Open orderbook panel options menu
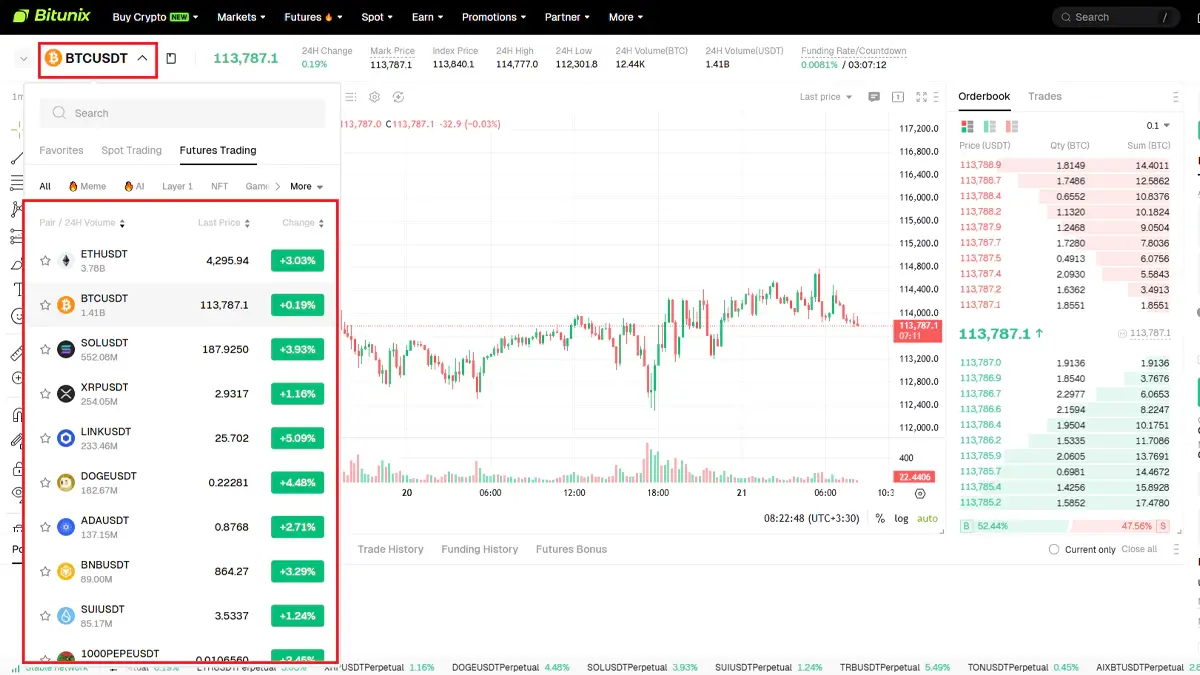This screenshot has height=675, width=1200. pyautogui.click(x=1176, y=97)
